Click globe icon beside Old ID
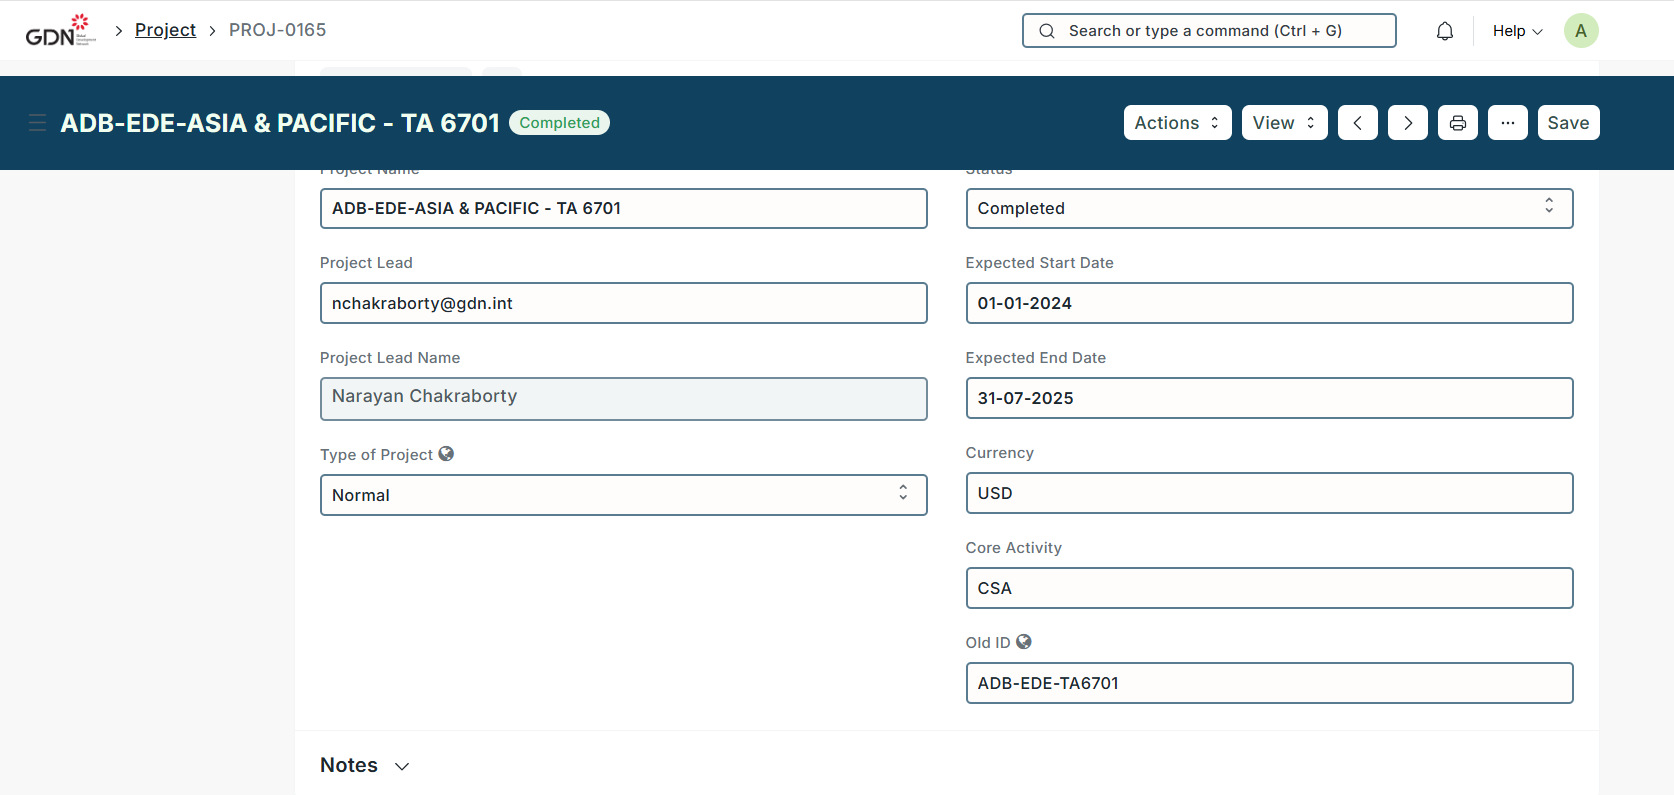Viewport: 1674px width, 795px height. (1023, 642)
